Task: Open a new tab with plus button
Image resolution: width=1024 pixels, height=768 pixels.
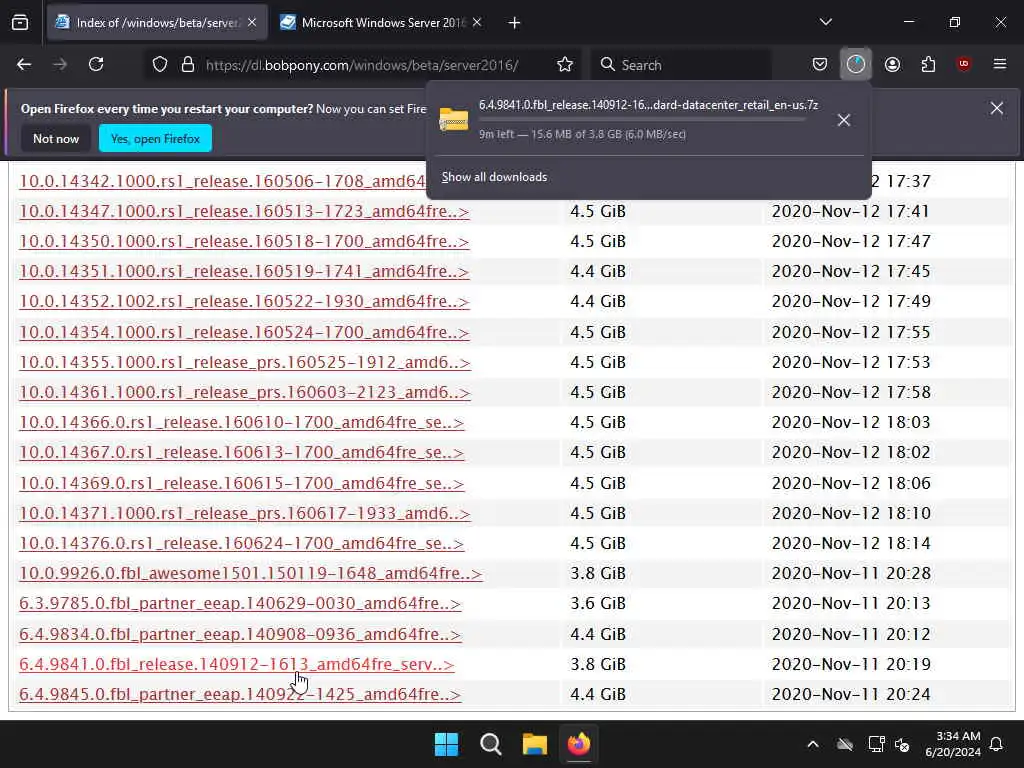Action: pos(515,23)
